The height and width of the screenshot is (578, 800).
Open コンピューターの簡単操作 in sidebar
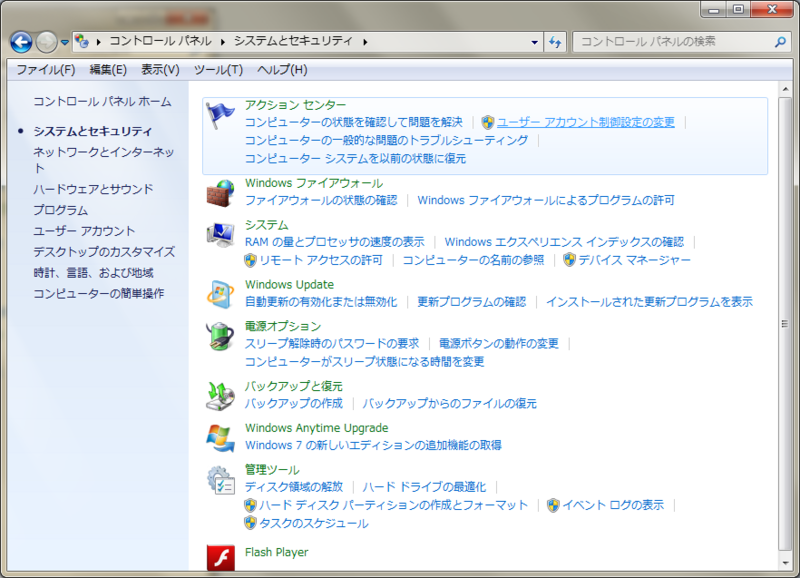pos(99,294)
